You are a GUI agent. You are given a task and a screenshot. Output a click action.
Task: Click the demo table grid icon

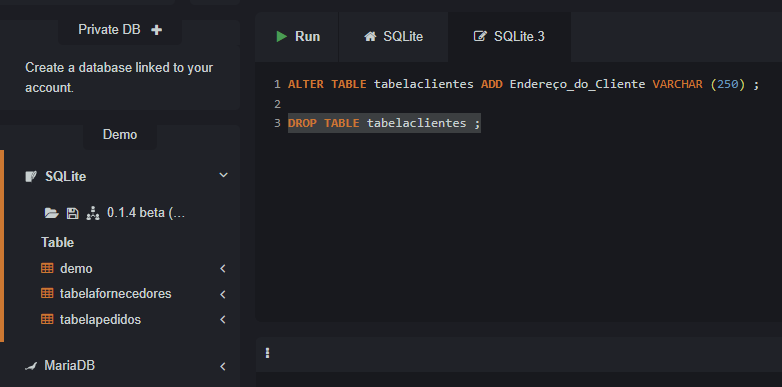(47, 268)
